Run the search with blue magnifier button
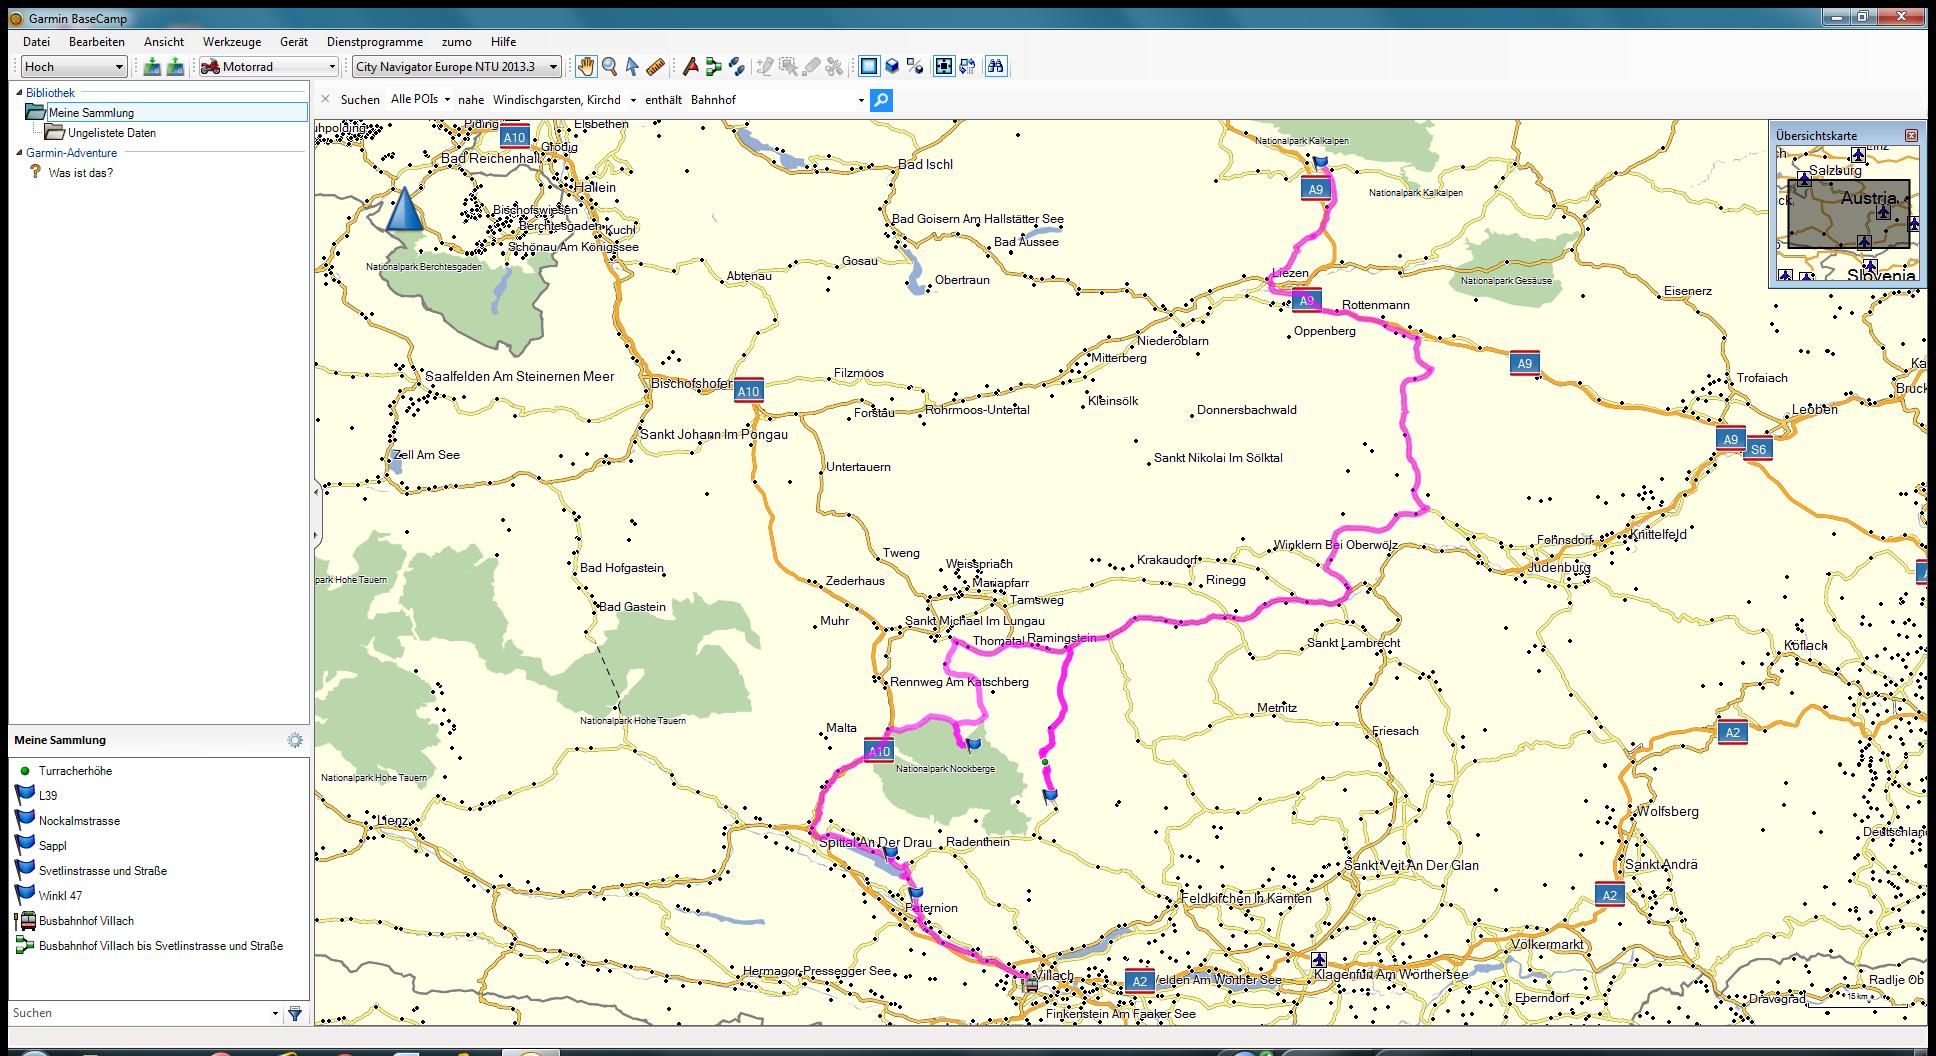 881,100
